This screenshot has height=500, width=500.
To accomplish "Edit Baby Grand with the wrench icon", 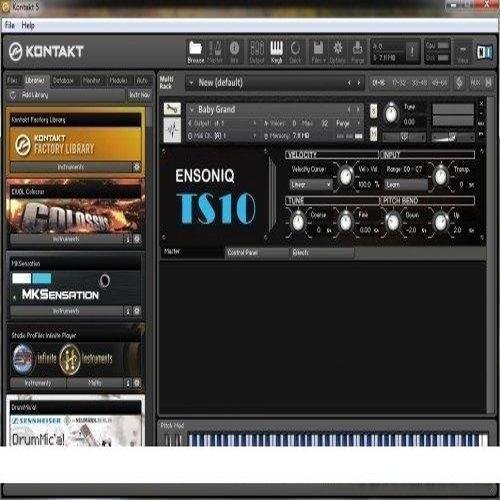I will pyautogui.click(x=172, y=109).
